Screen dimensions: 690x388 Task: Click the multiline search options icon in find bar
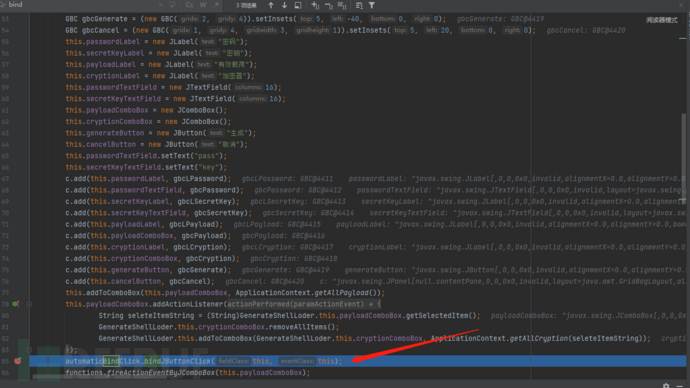[x=359, y=5]
